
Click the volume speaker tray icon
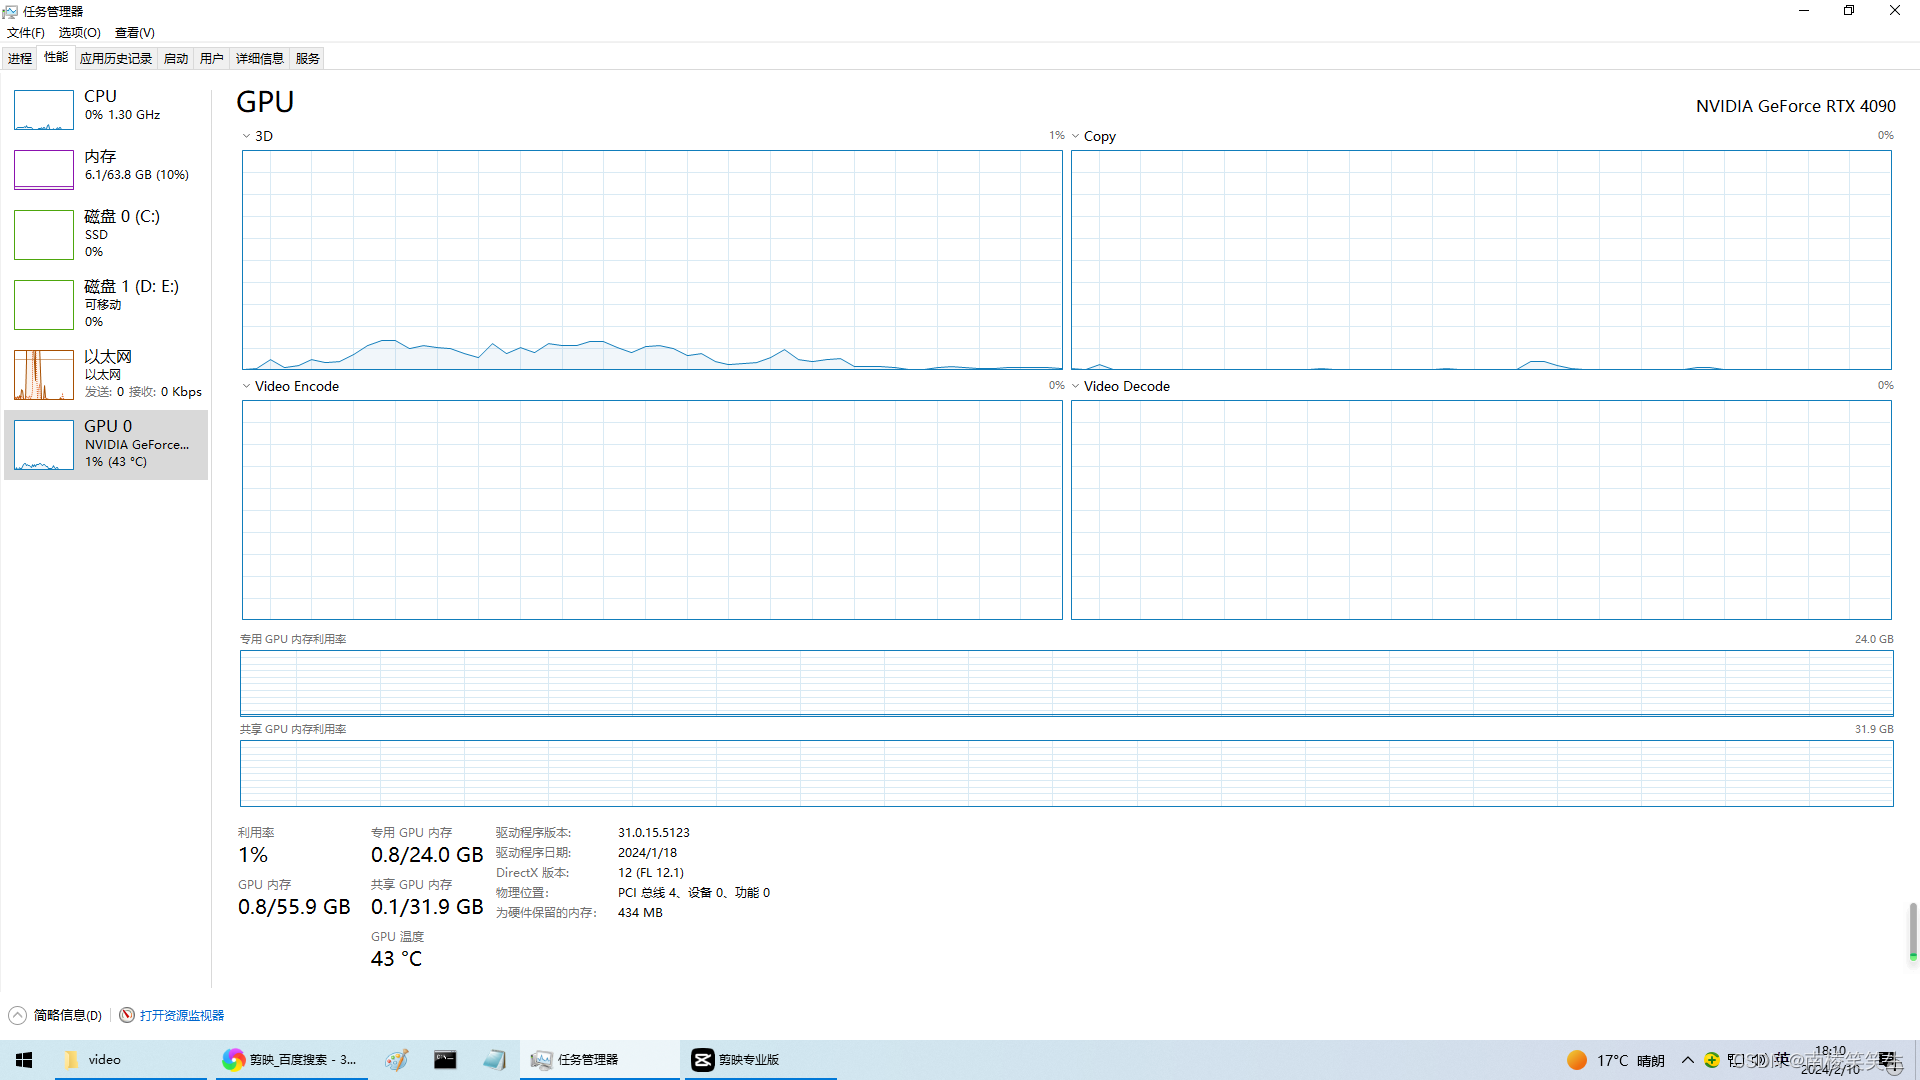pos(1759,1060)
